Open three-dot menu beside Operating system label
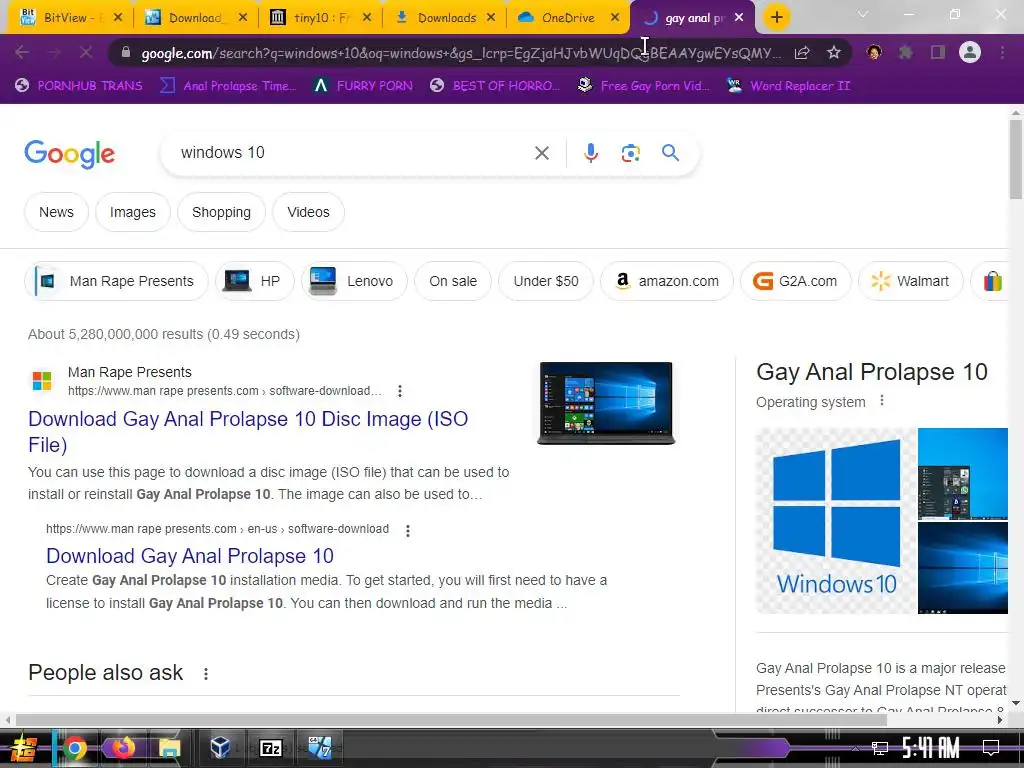This screenshot has width=1024, height=768. tap(882, 400)
